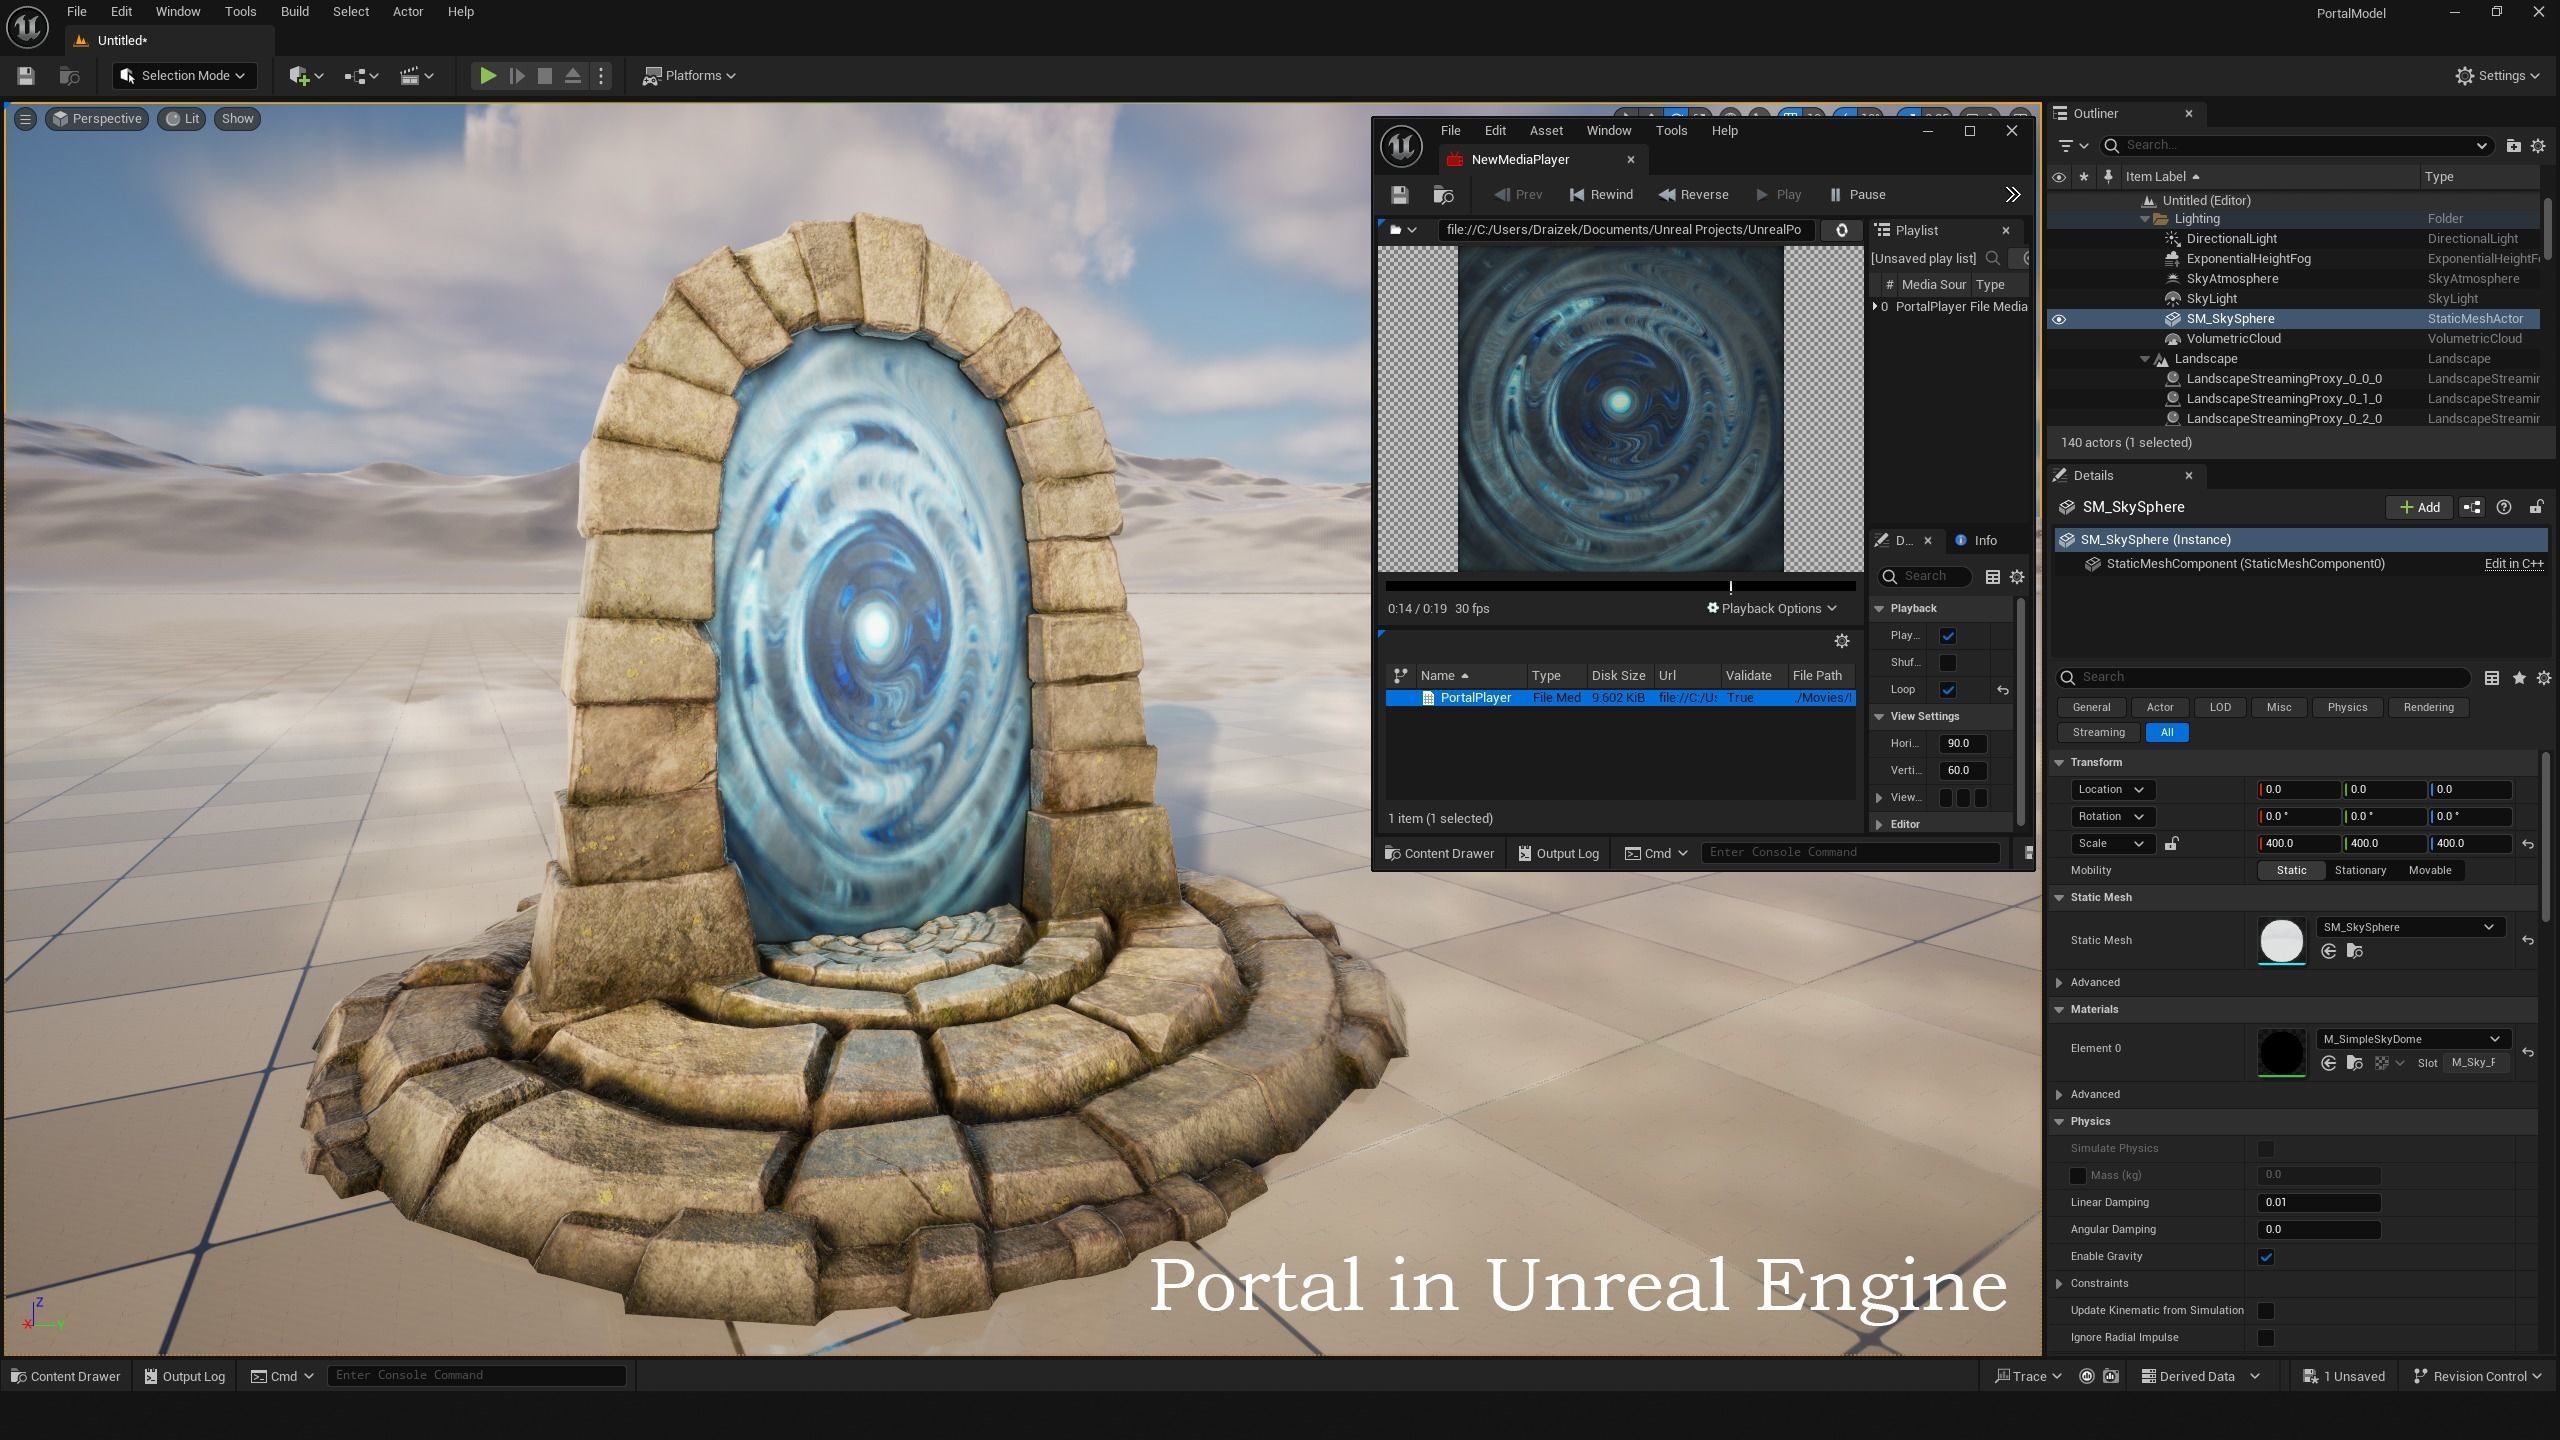Viewport: 2560px width, 1440px height.
Task: Toggle SM_SkySphere visibility eye in Outliner
Action: [2059, 320]
